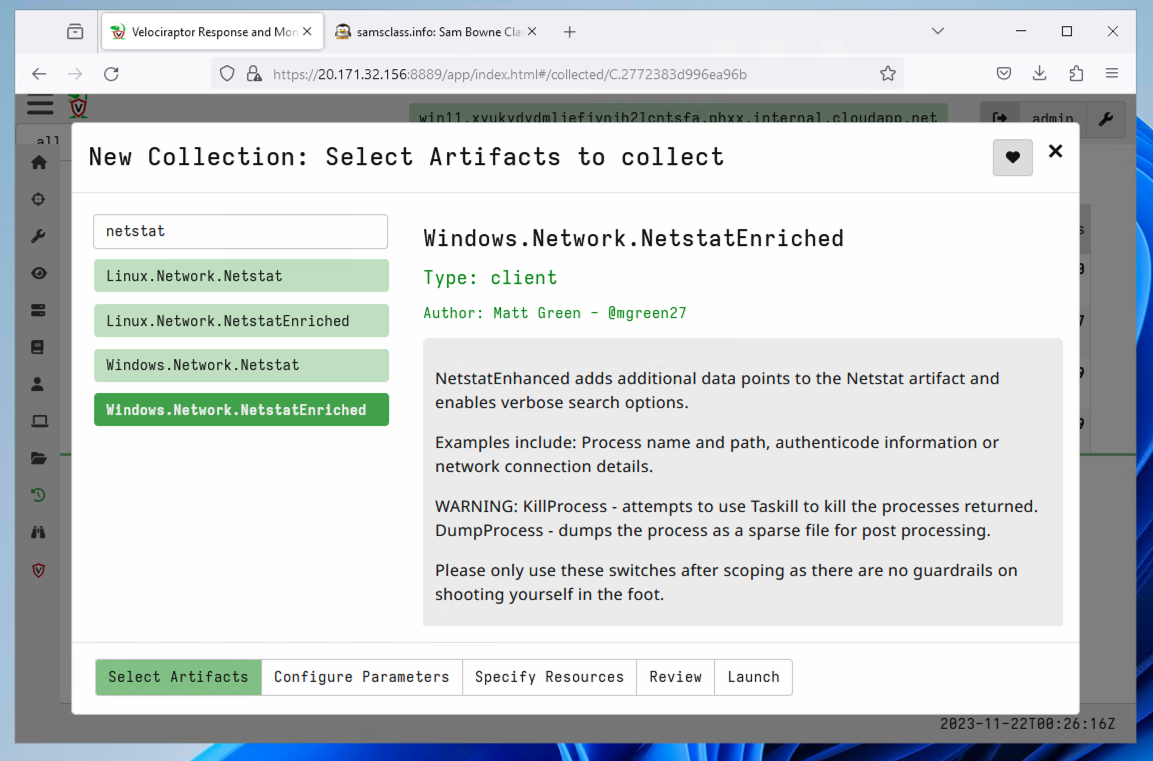Open Virtual Filesystem folder icon

click(39, 458)
